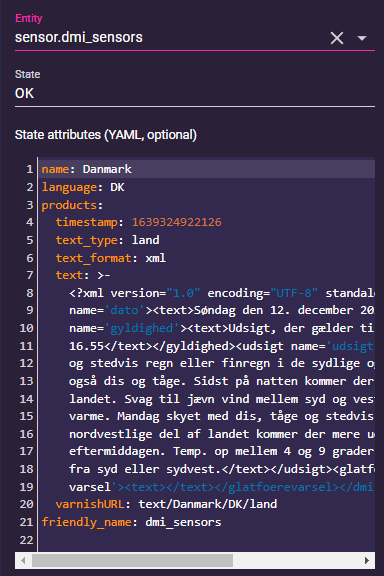Click the timestamp value 1639324922126
The image size is (384, 576).
point(177,222)
